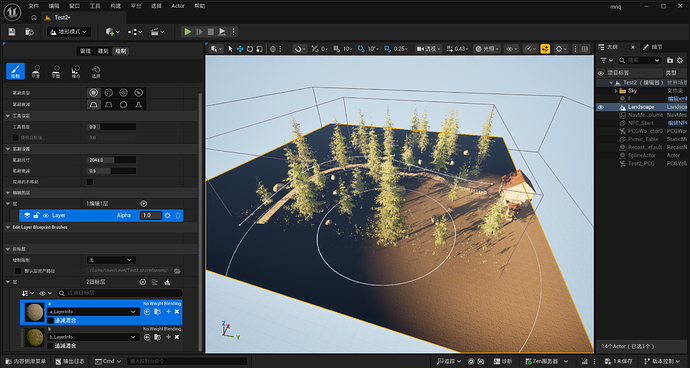Open the Zen服务器 status button

pos(548,361)
